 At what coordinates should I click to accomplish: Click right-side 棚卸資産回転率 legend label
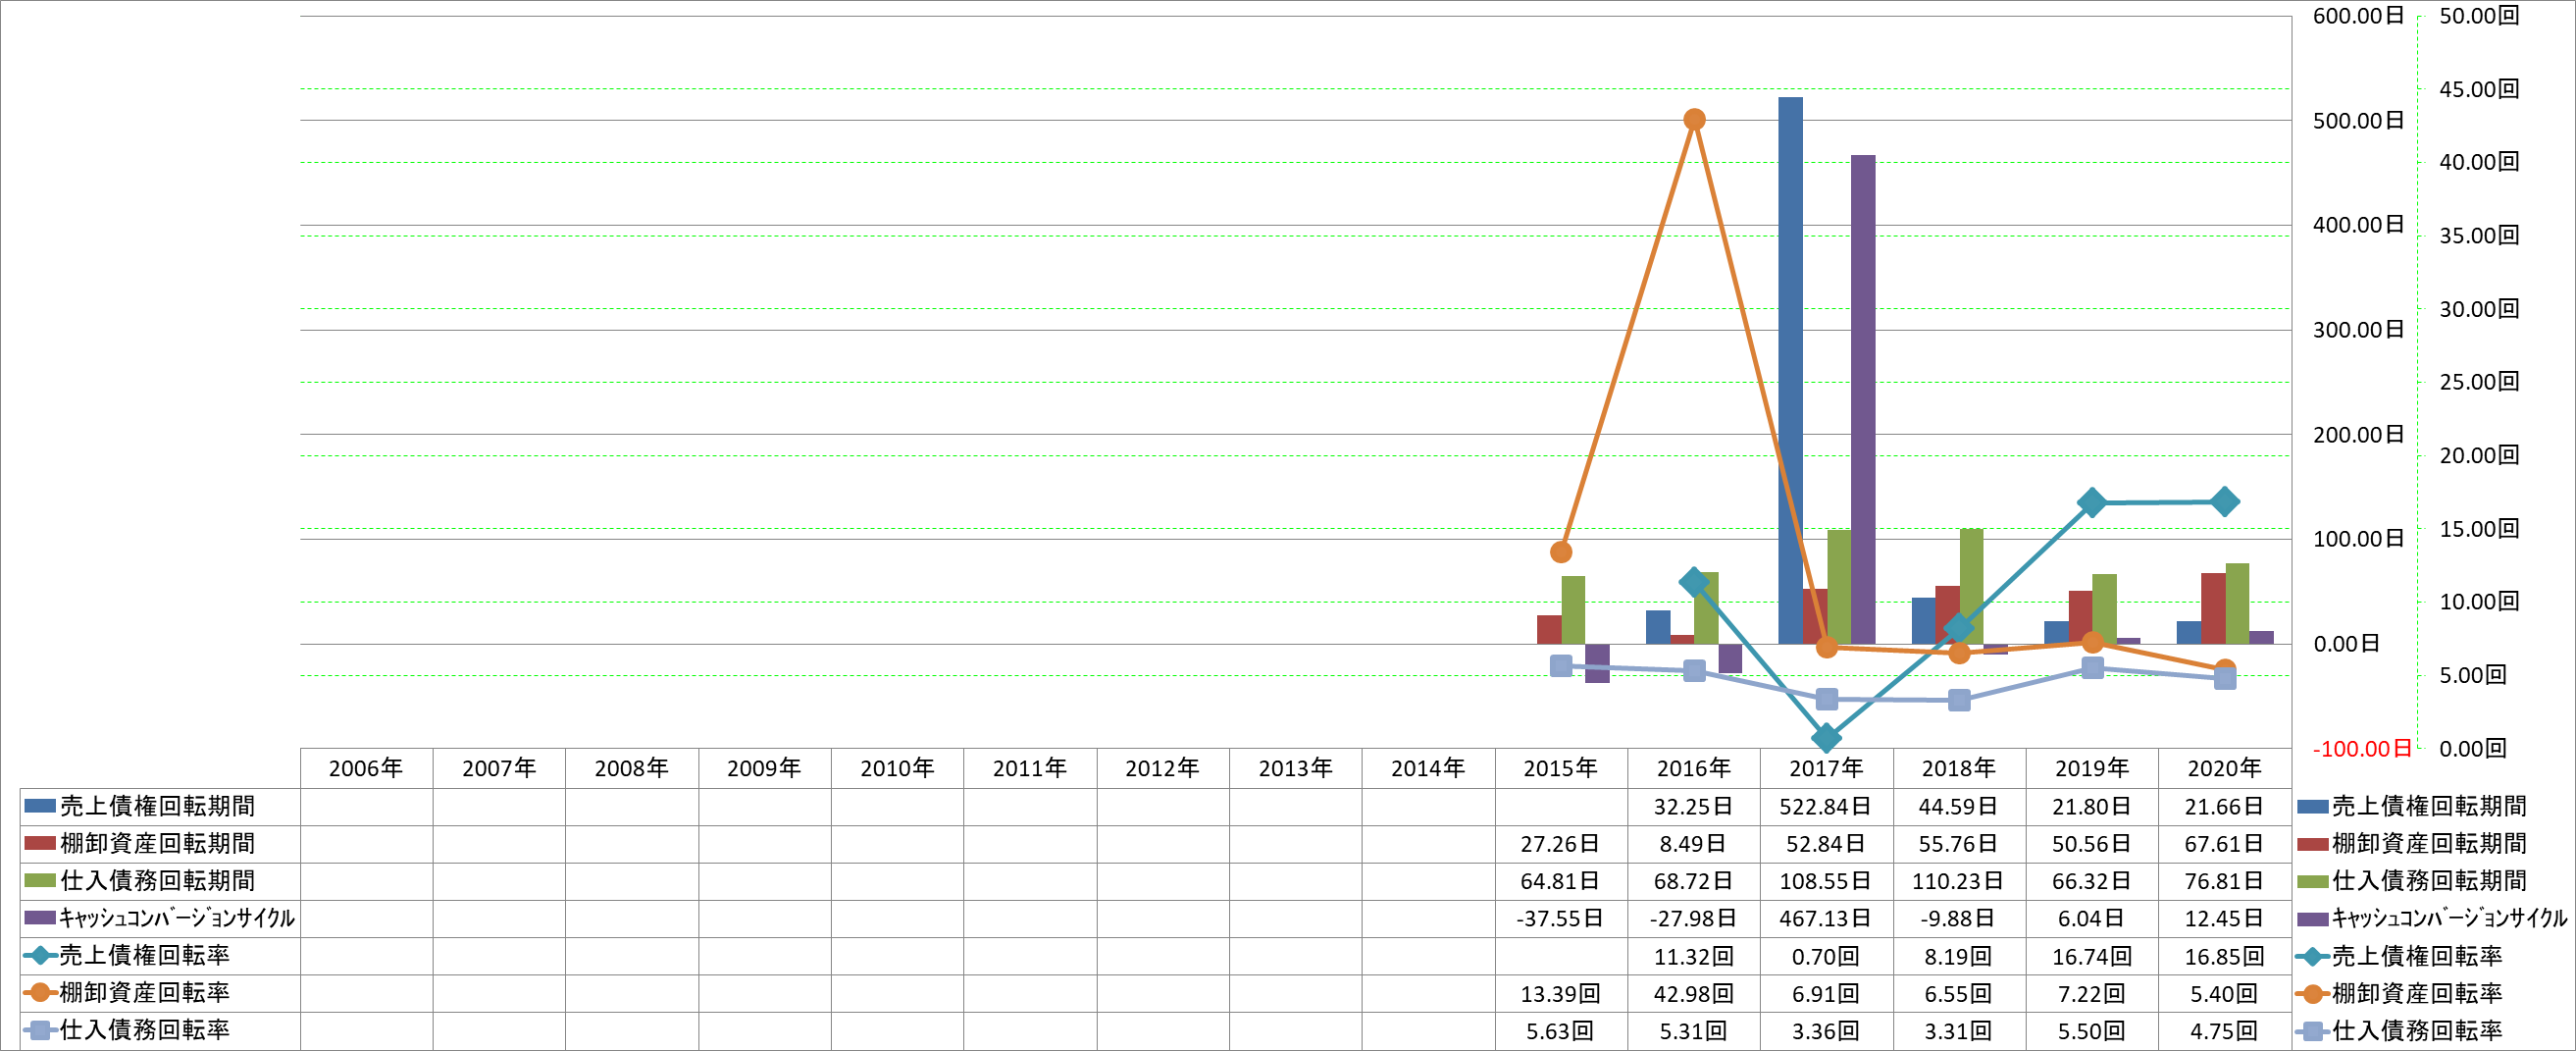[2417, 993]
